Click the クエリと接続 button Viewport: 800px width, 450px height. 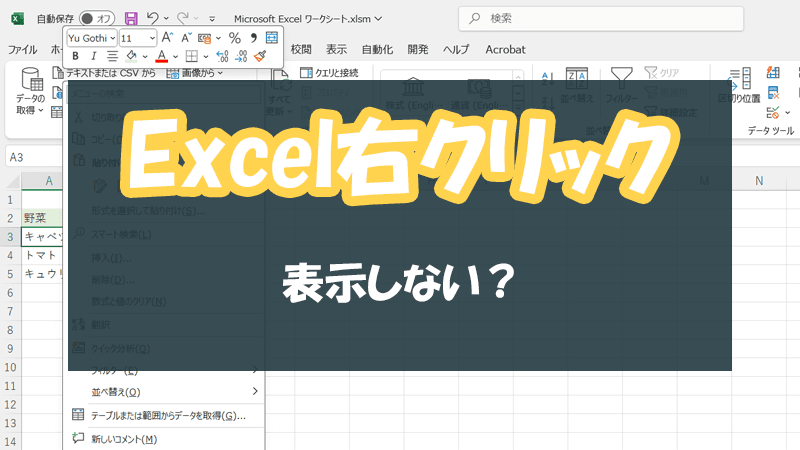[x=329, y=73]
